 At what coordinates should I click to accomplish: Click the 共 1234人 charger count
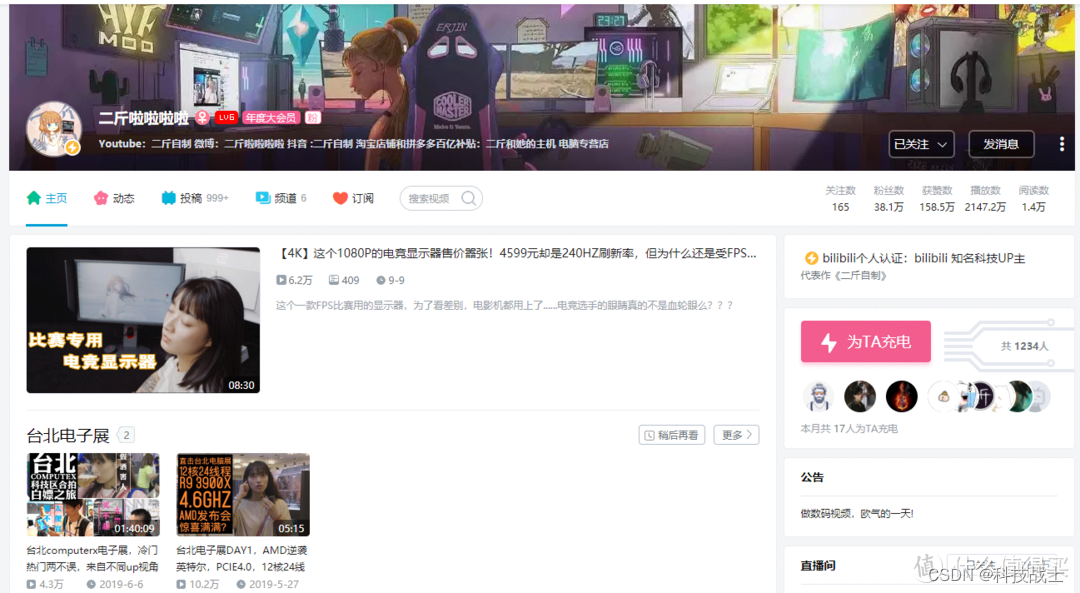(x=1024, y=346)
